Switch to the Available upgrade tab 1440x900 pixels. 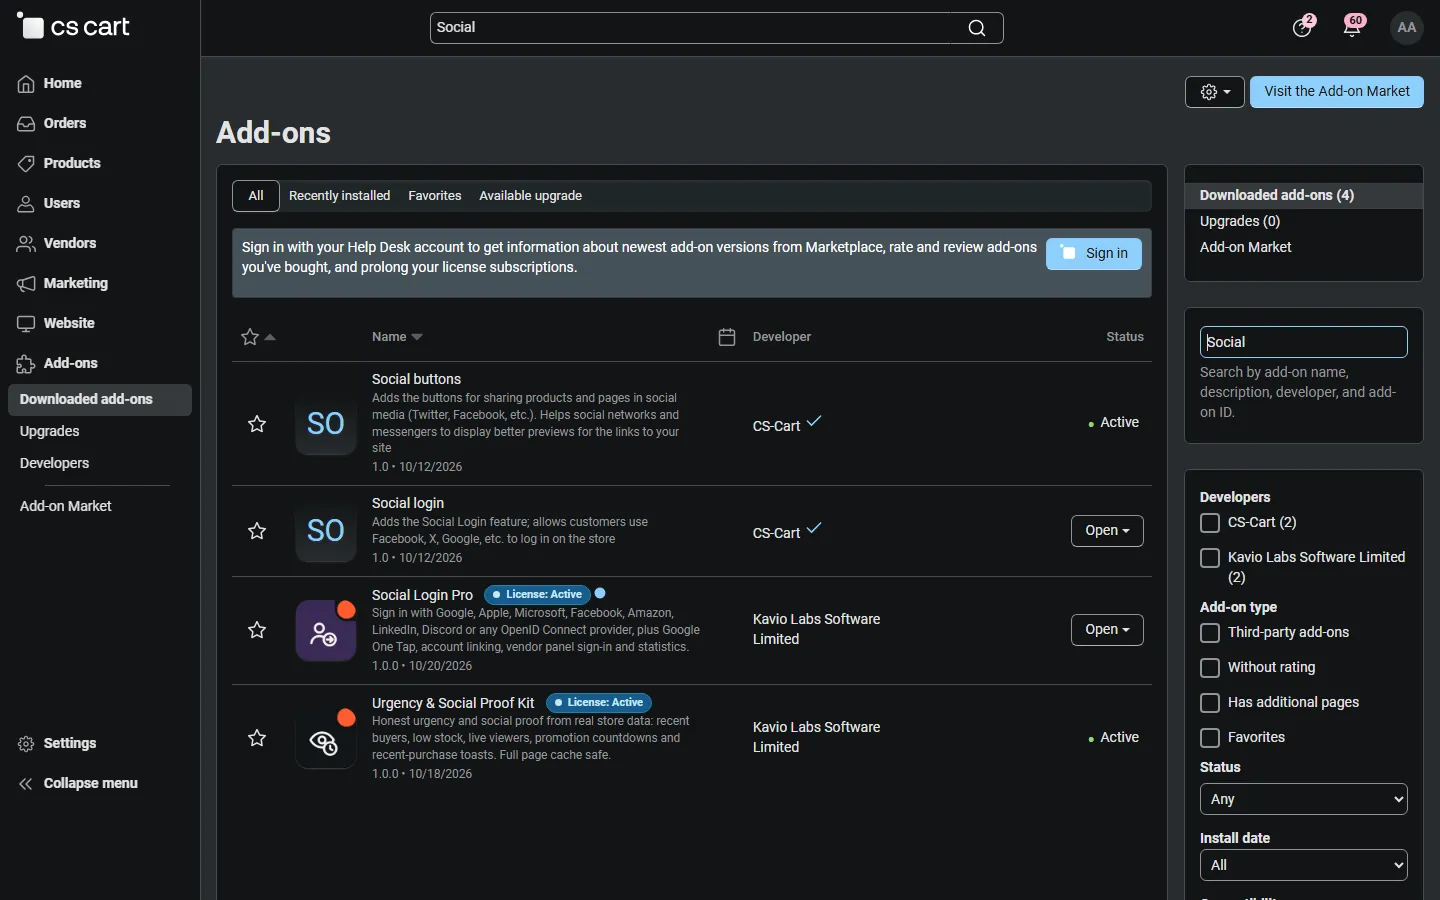(530, 196)
